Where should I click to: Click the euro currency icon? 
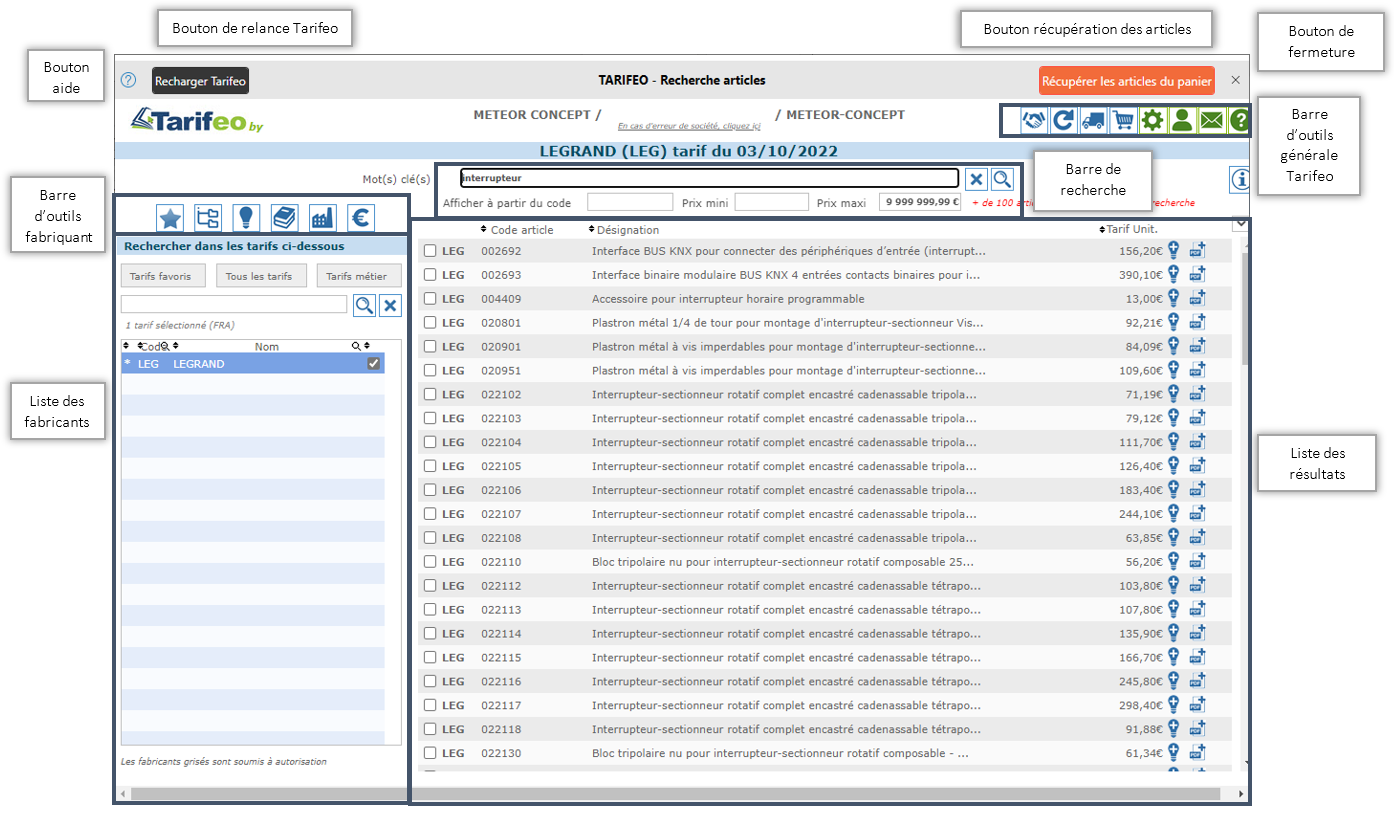tap(361, 217)
